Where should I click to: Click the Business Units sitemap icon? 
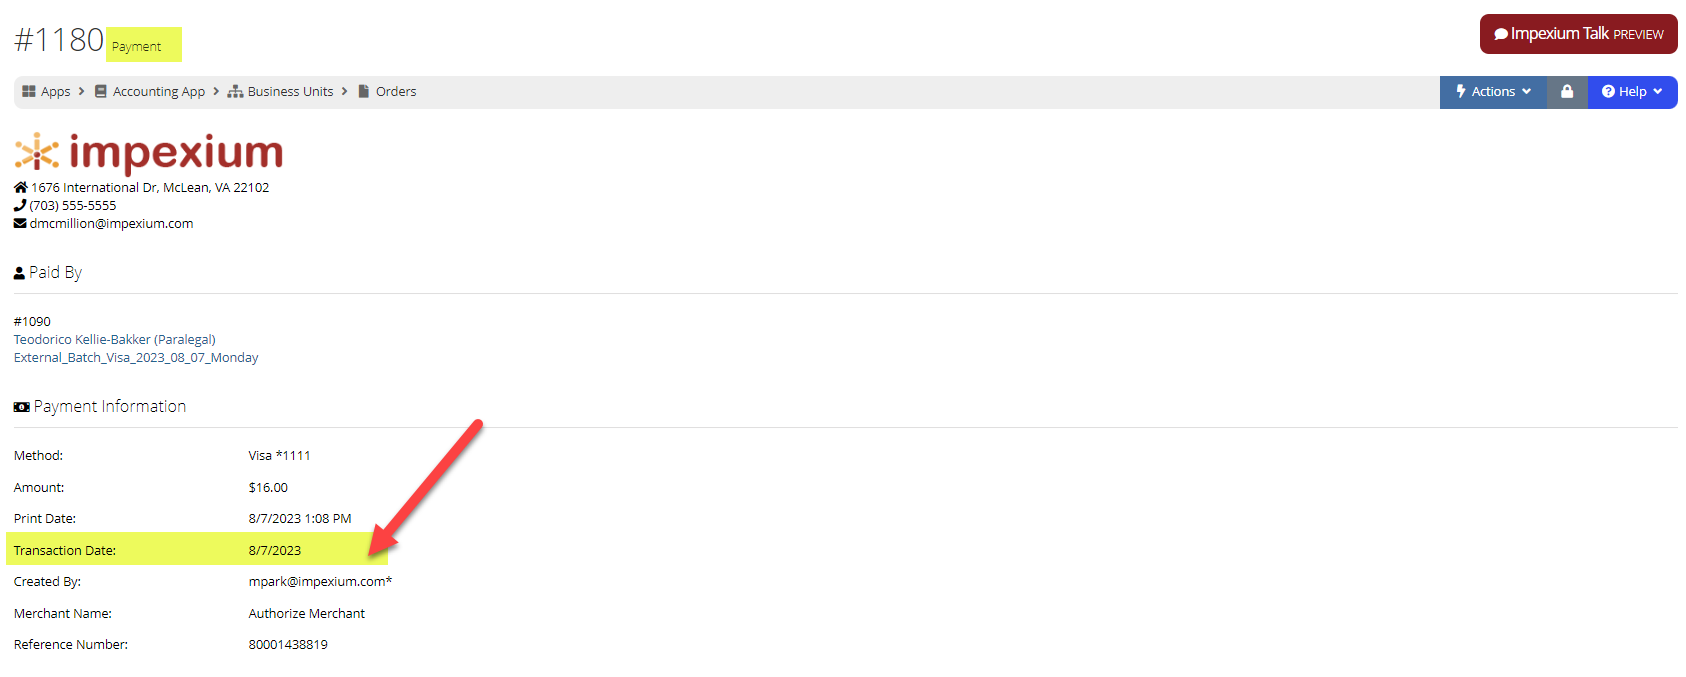235,91
